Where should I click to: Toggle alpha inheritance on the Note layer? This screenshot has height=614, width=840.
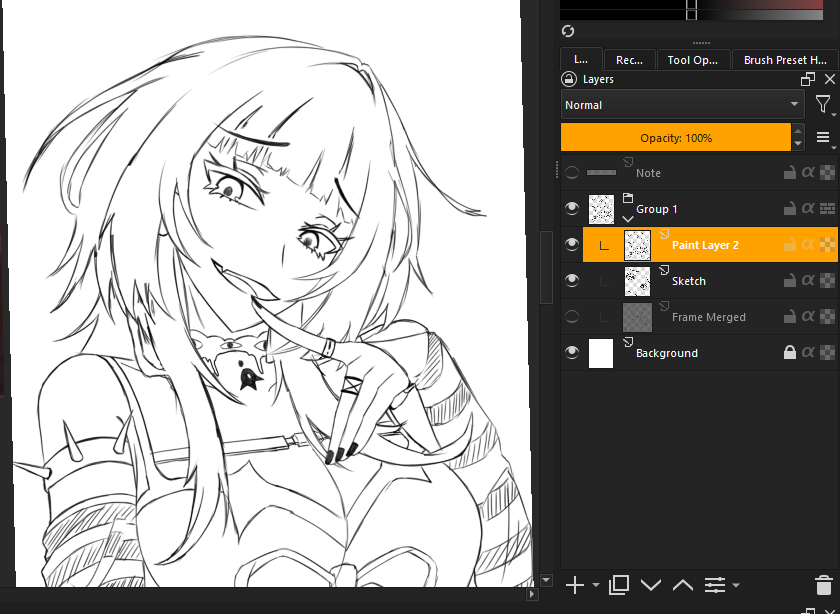tap(827, 173)
